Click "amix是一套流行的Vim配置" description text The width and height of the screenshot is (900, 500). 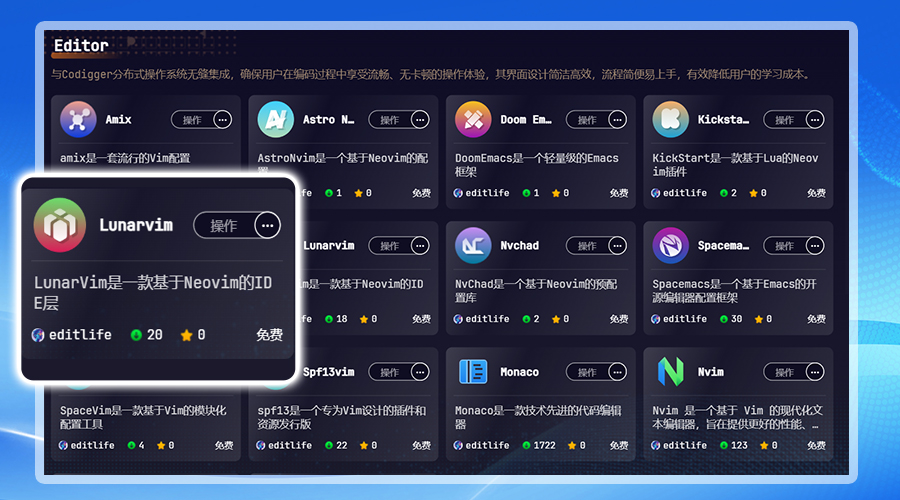tap(125, 158)
